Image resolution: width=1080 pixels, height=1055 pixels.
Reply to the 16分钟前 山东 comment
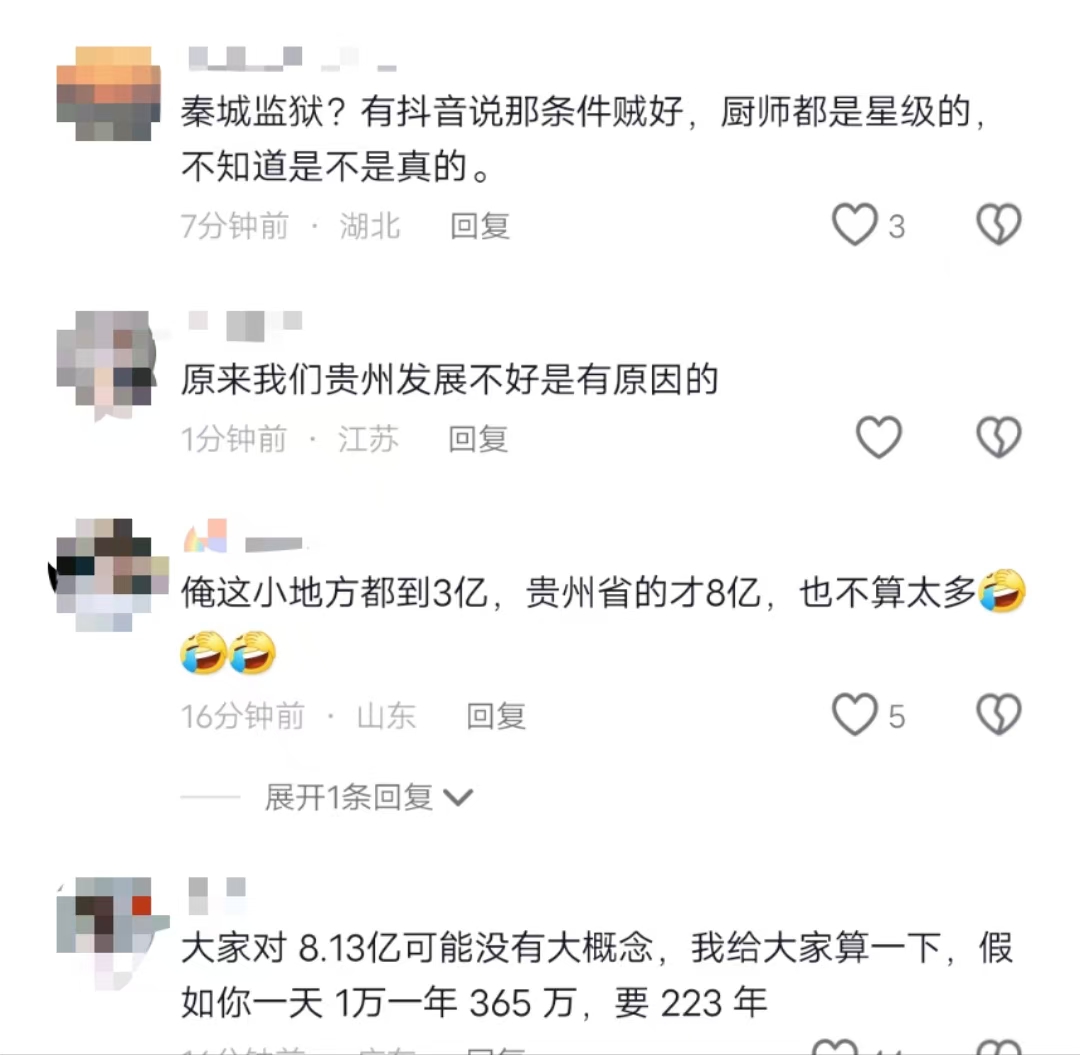pyautogui.click(x=496, y=716)
